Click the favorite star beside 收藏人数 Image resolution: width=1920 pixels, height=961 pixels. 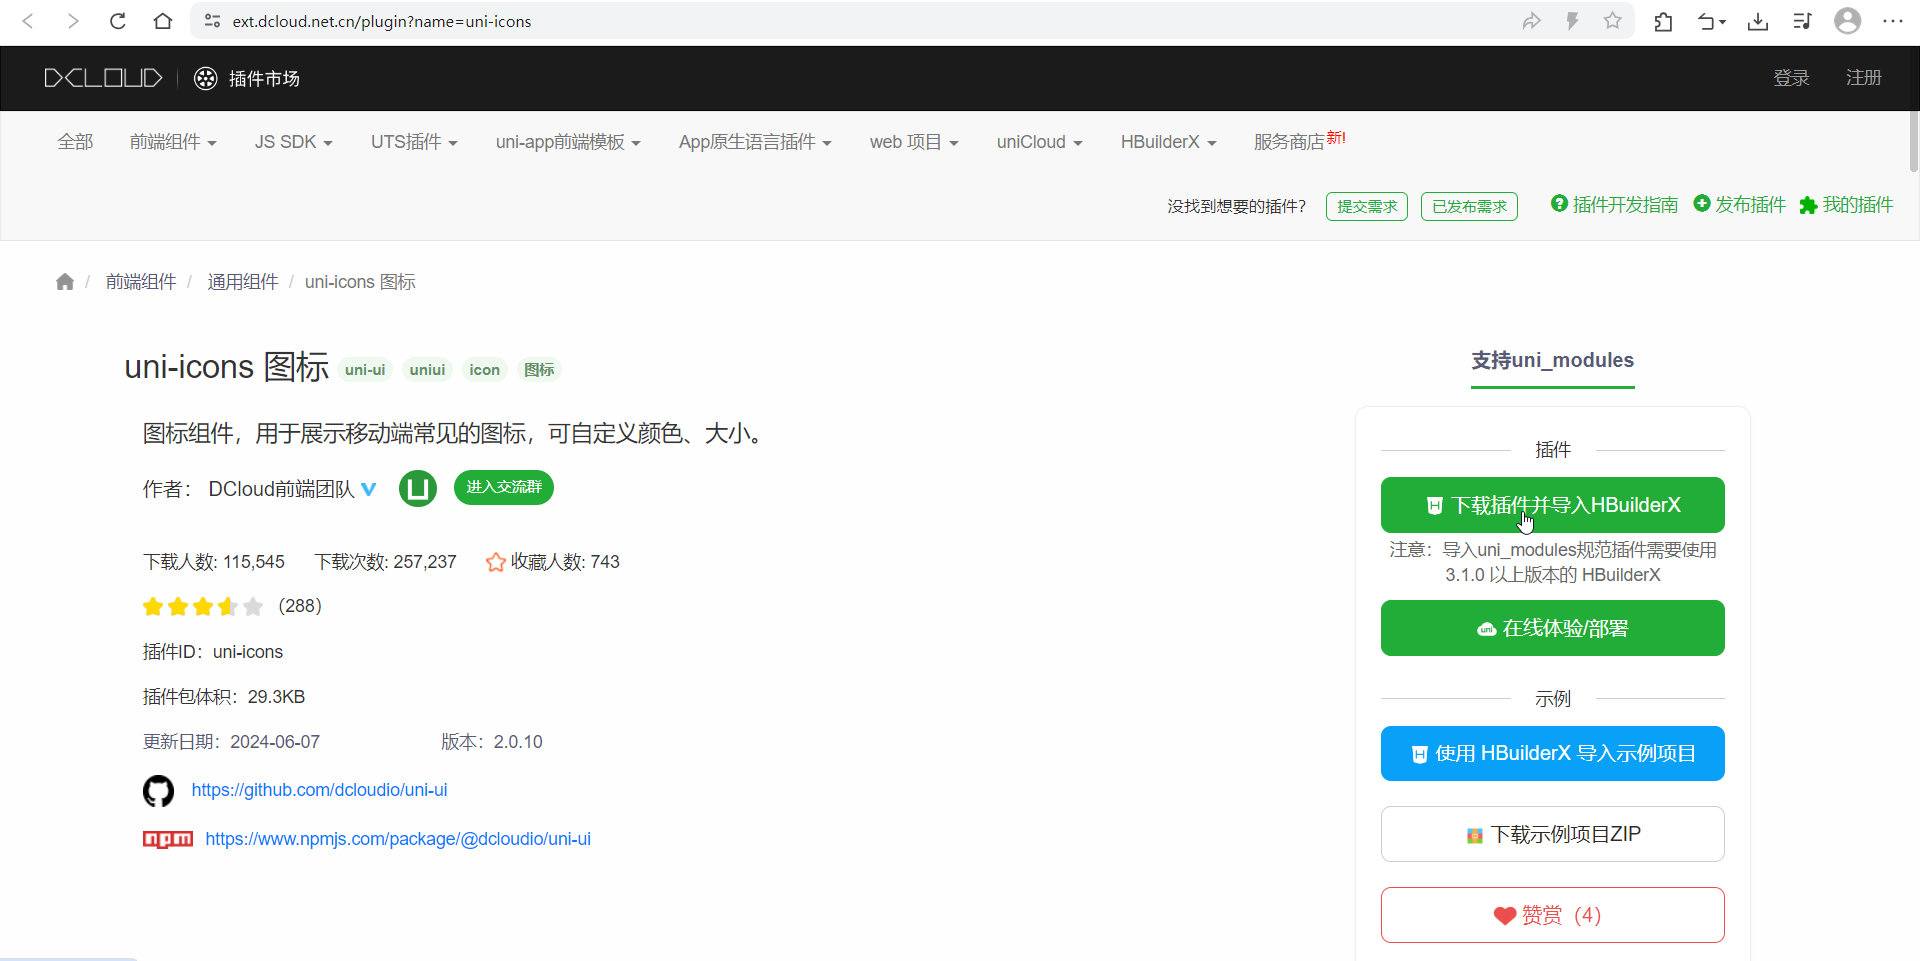(x=495, y=562)
